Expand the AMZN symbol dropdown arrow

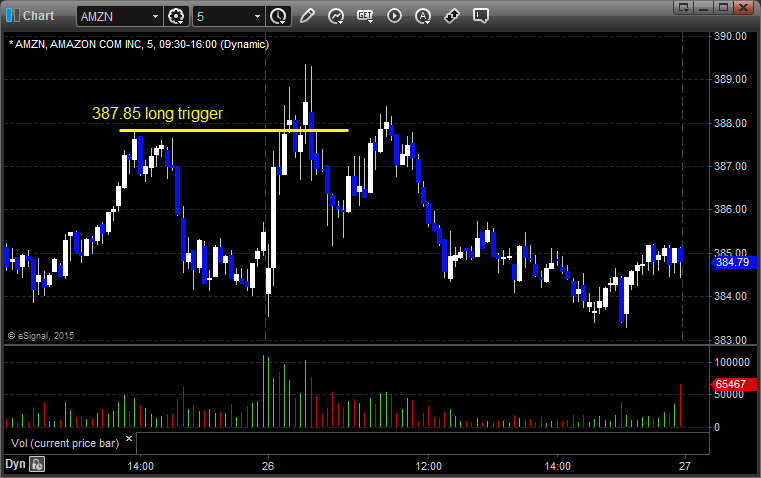tap(155, 16)
